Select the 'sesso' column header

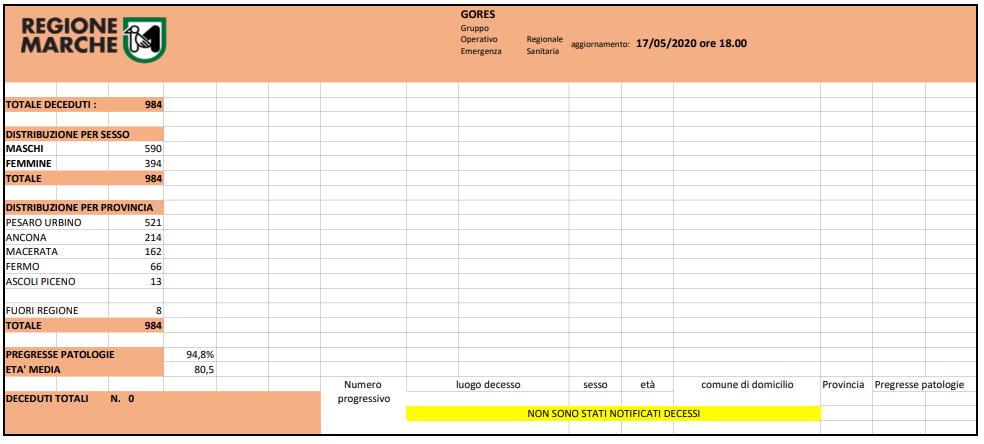coord(595,384)
